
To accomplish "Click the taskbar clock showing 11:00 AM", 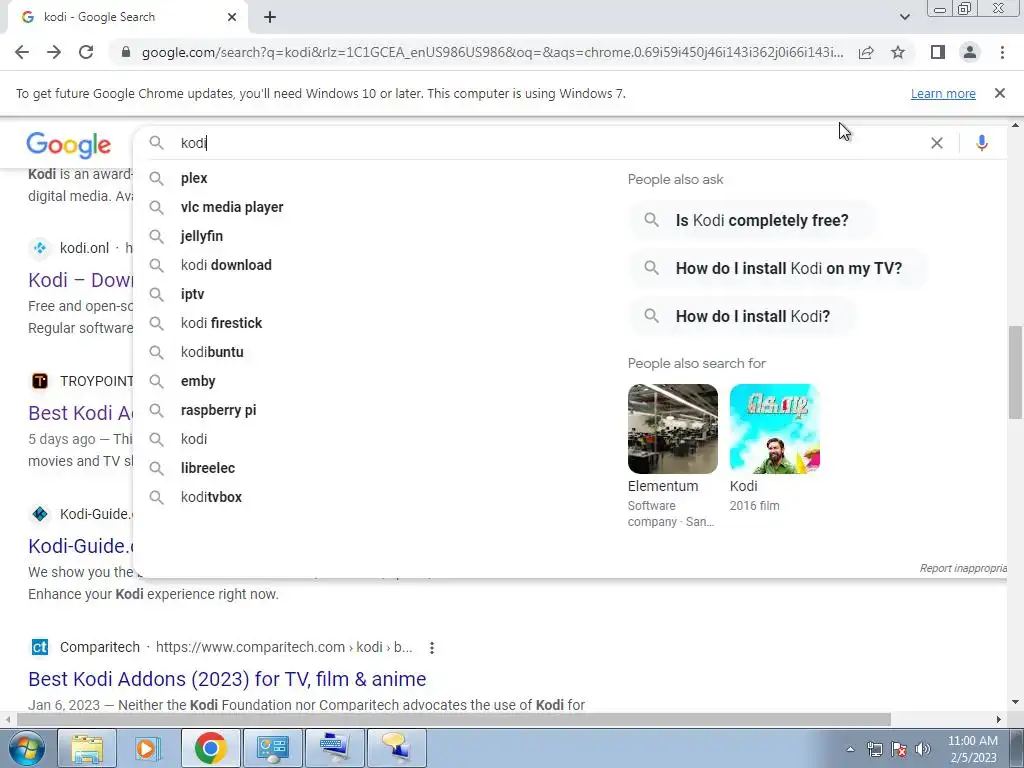I will pyautogui.click(x=972, y=749).
